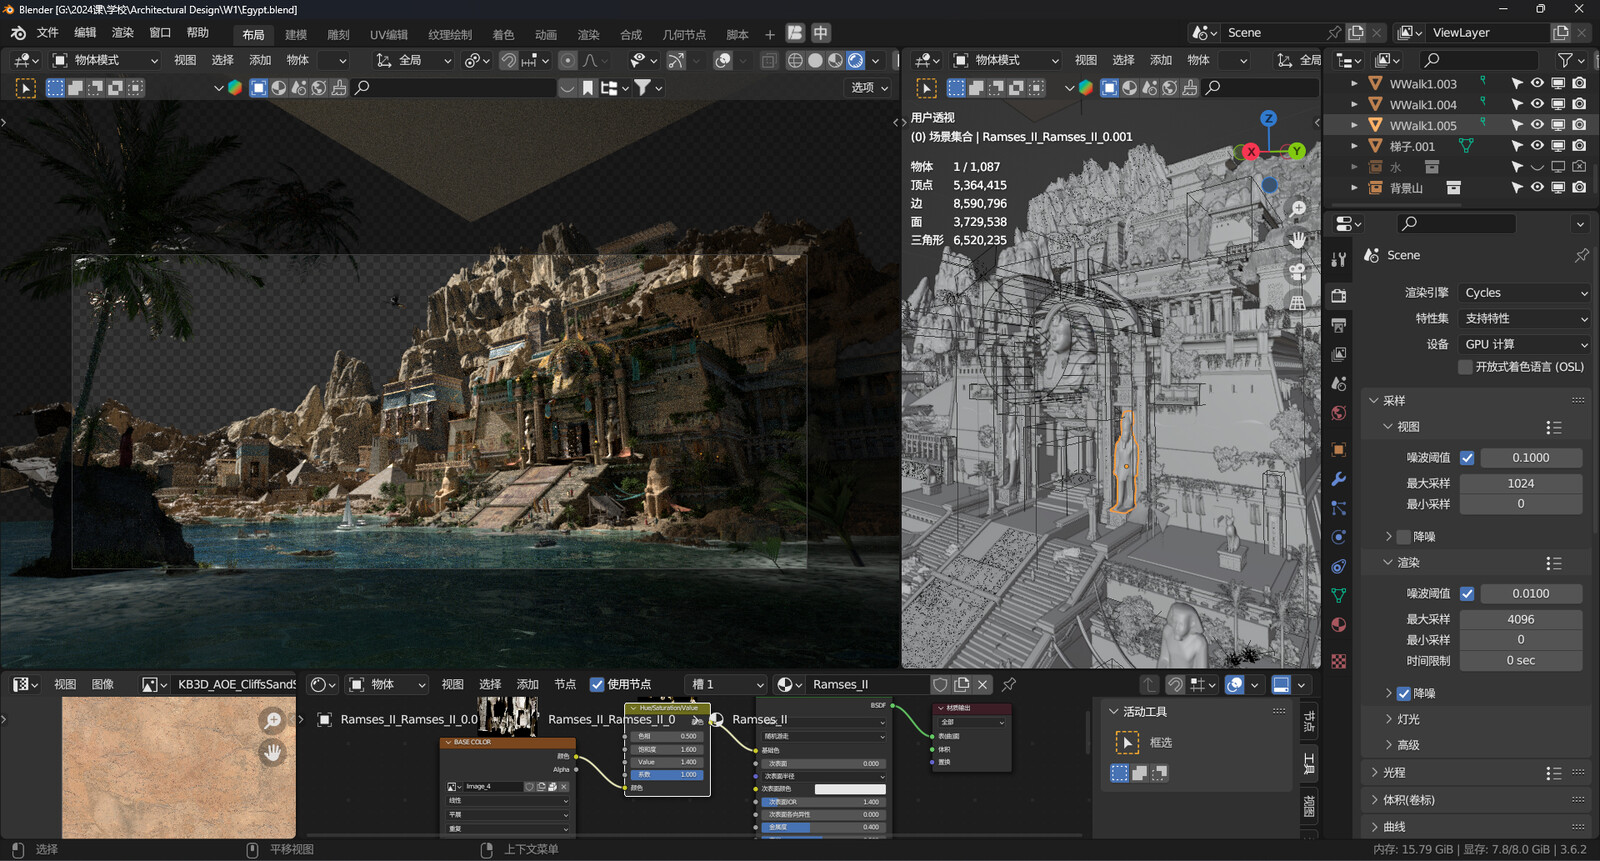Switch perspective/orthographic grid gizmo in right viewport
This screenshot has height=861, width=1600.
coord(1298,302)
